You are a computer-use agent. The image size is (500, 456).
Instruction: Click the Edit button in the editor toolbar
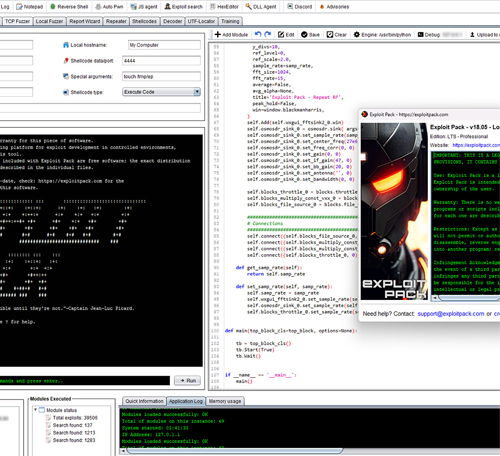[x=286, y=35]
